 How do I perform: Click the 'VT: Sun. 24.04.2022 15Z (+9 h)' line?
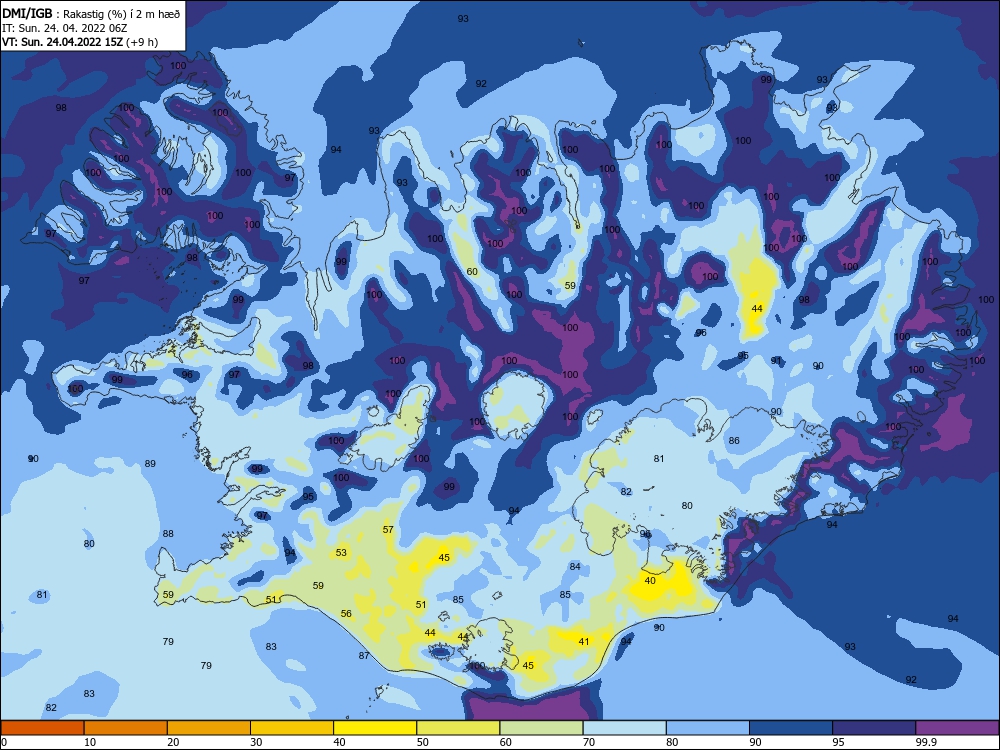pos(80,42)
